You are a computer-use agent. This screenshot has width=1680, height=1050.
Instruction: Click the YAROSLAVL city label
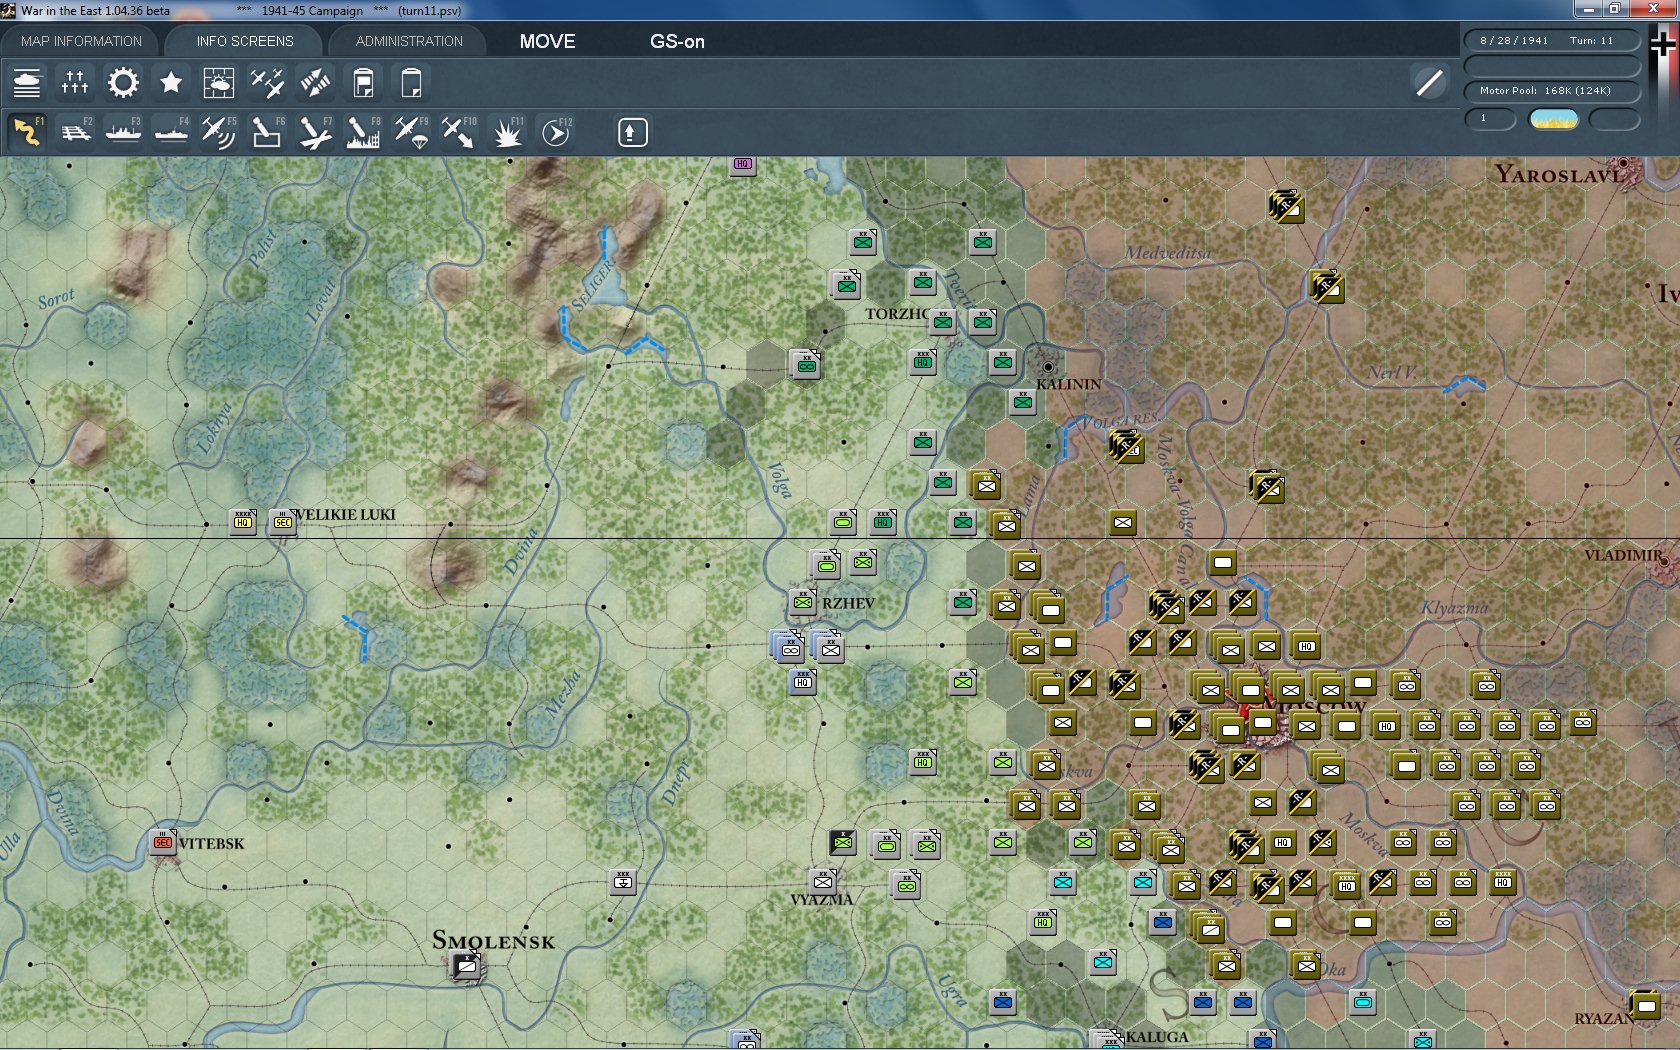tap(1558, 174)
